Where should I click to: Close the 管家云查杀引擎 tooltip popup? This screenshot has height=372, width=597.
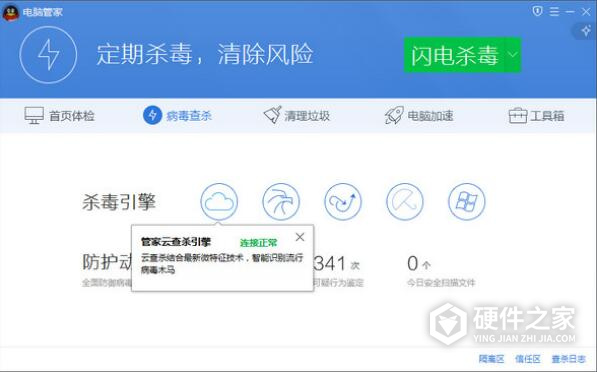[300, 237]
